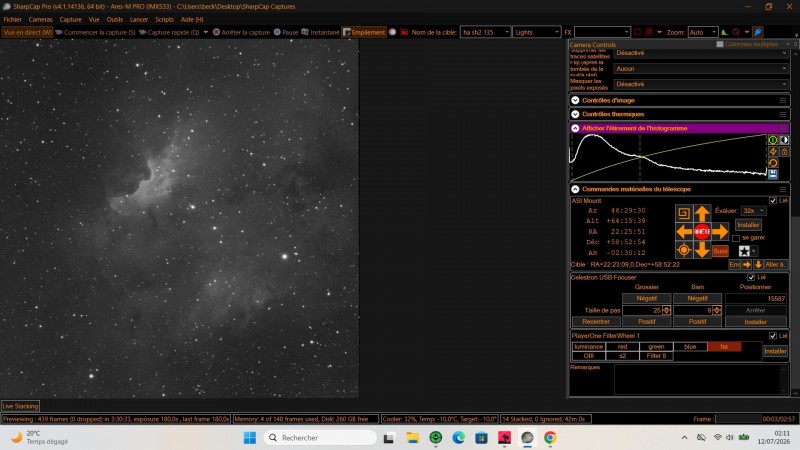Viewport: 800px width, 450px height.
Task: Open the Évaluer 32x rate dropdown
Action: point(753,211)
